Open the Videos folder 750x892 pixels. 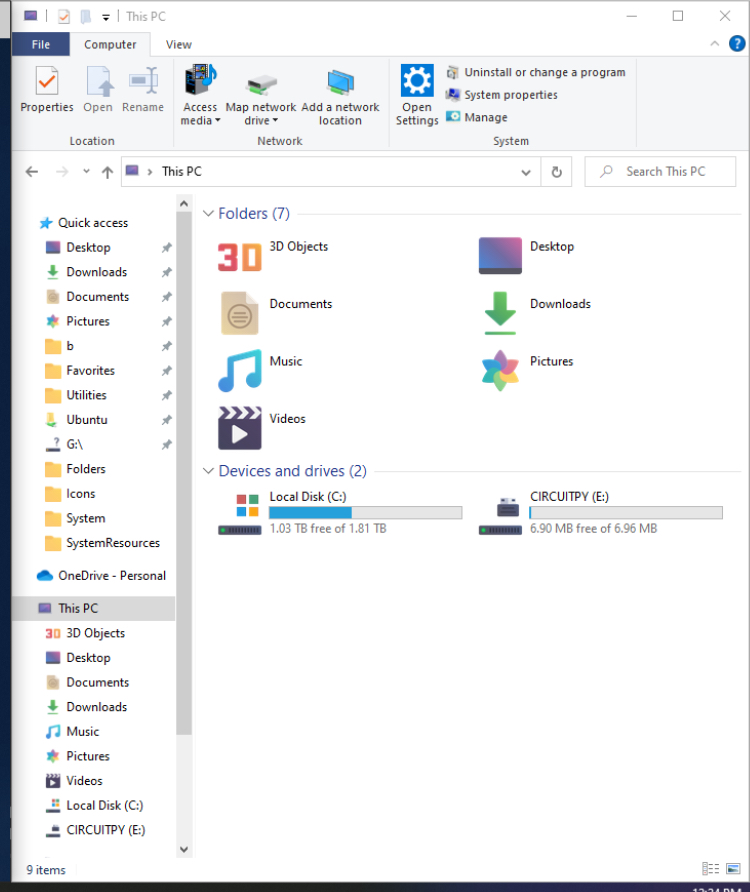pyautogui.click(x=240, y=428)
